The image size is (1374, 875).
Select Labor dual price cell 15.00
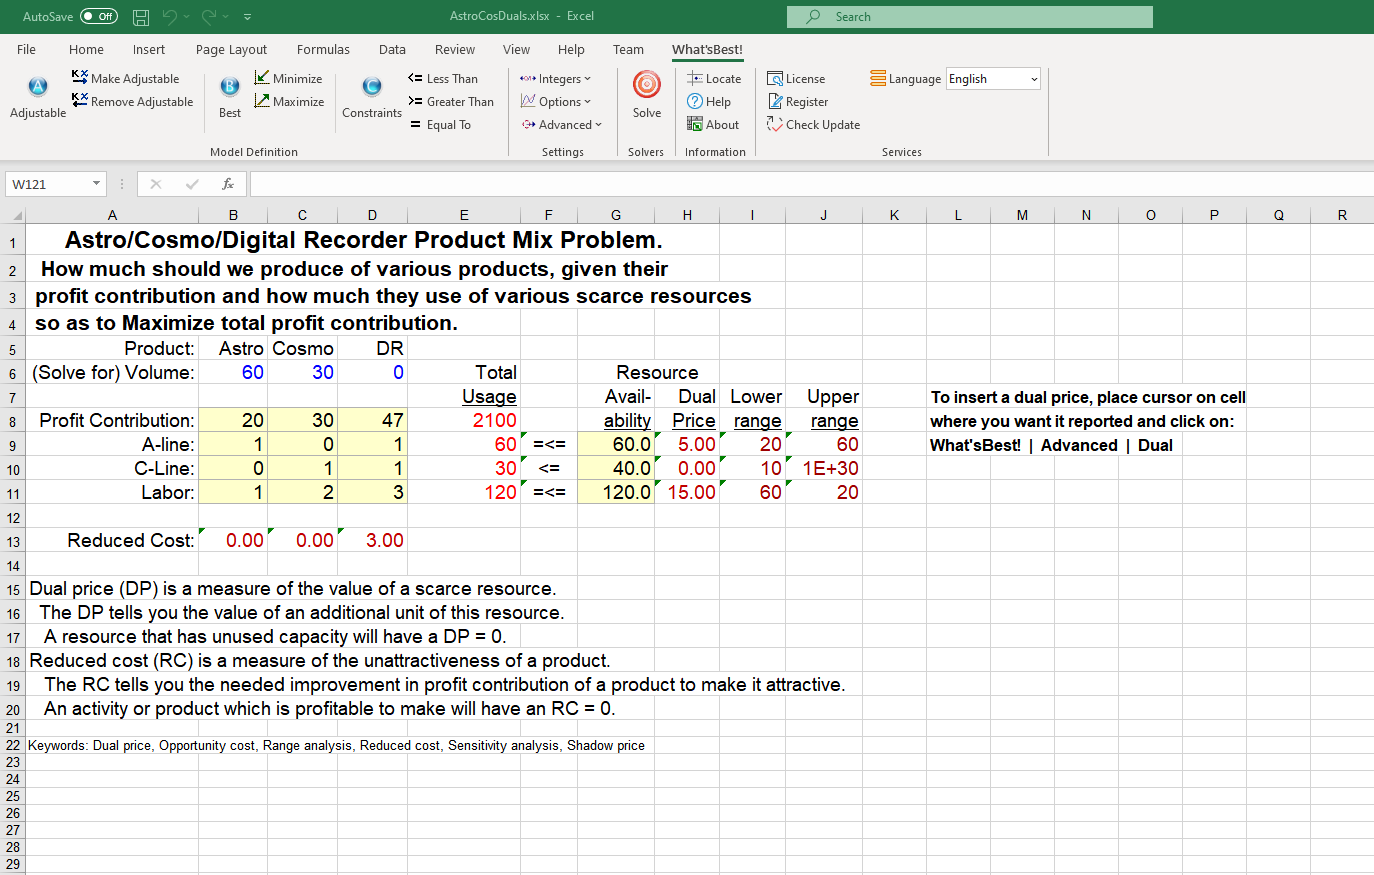coord(687,493)
